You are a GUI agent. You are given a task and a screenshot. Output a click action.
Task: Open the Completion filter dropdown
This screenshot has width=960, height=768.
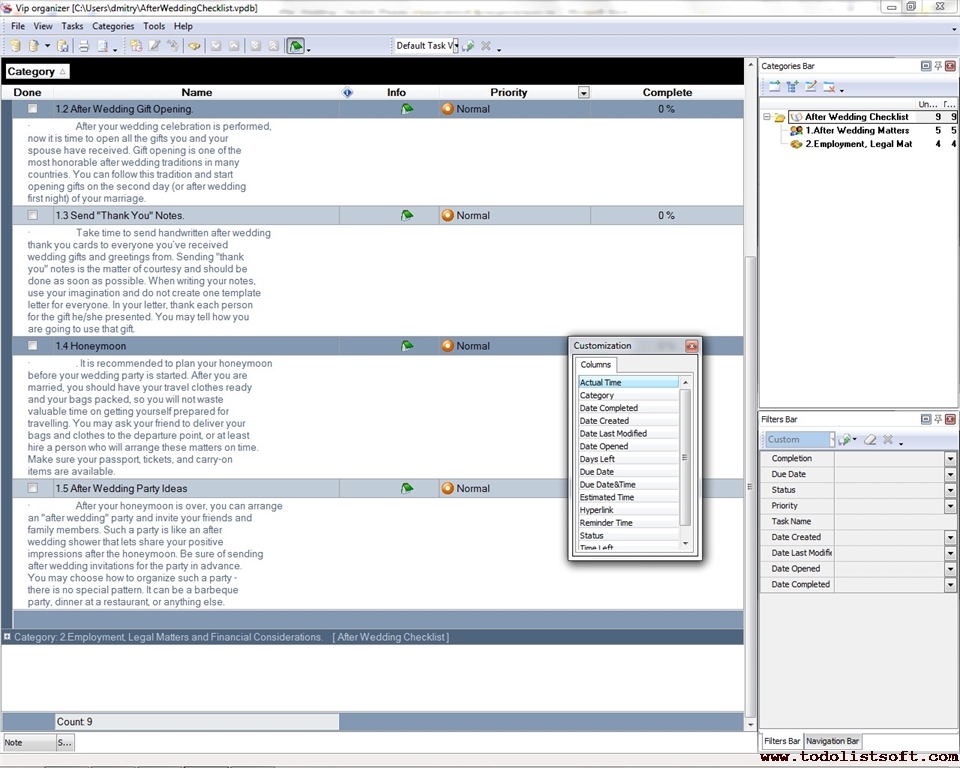coord(950,459)
